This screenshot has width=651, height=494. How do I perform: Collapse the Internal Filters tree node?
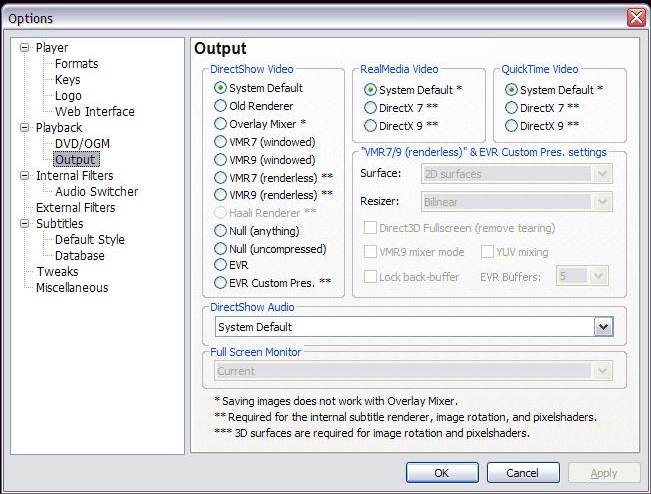point(24,176)
